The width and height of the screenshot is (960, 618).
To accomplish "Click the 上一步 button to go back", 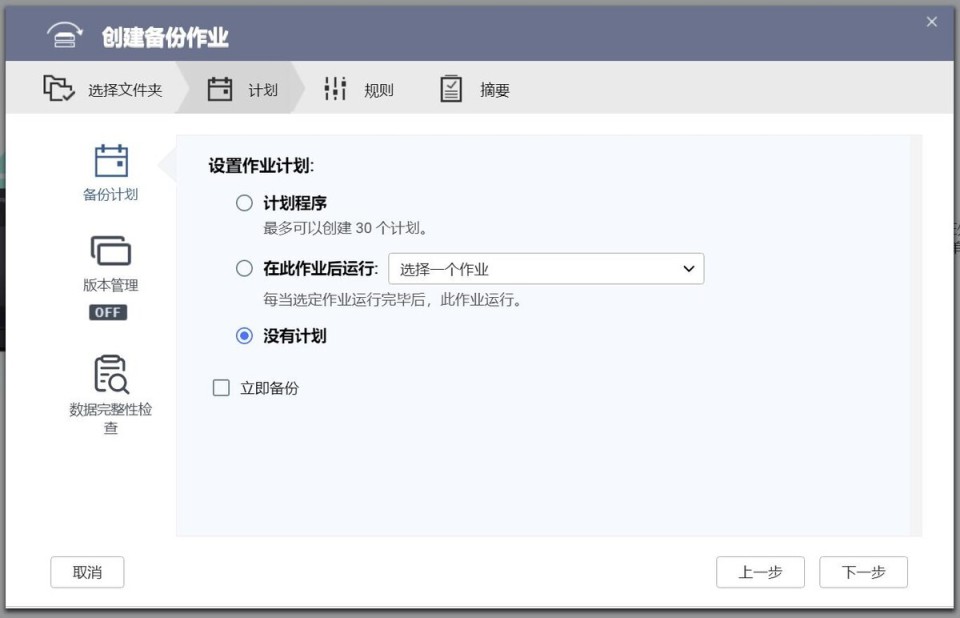I will [760, 572].
